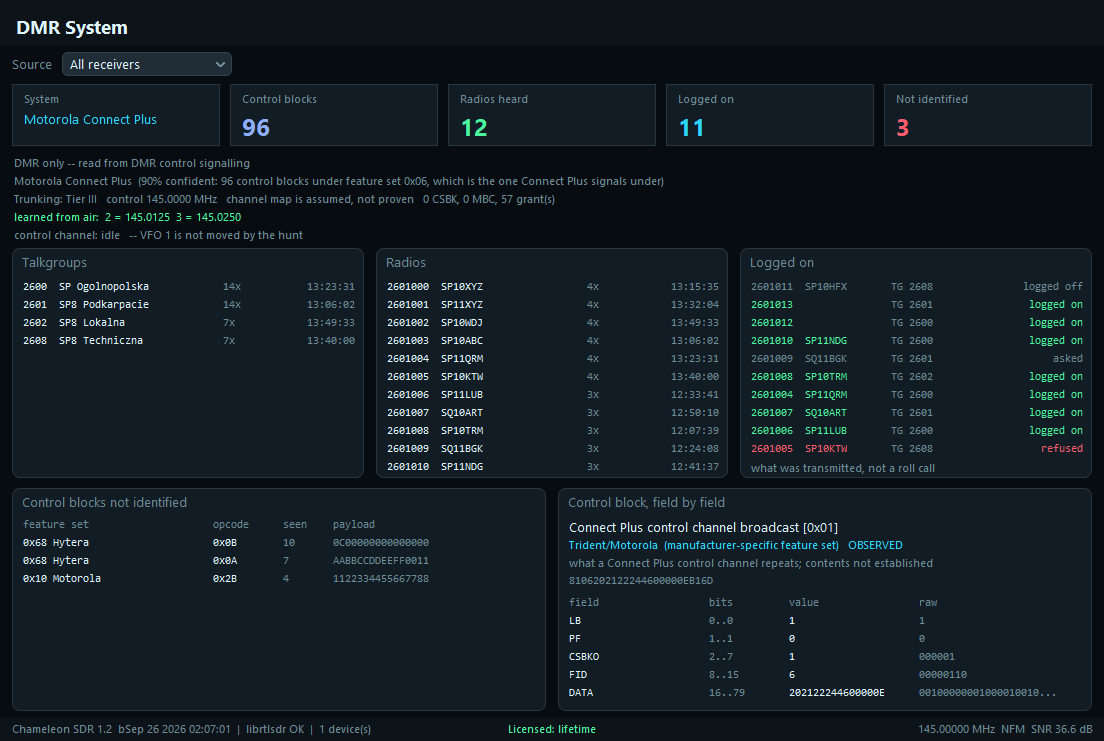Click radio 2601003 SP10ABC row

552,340
